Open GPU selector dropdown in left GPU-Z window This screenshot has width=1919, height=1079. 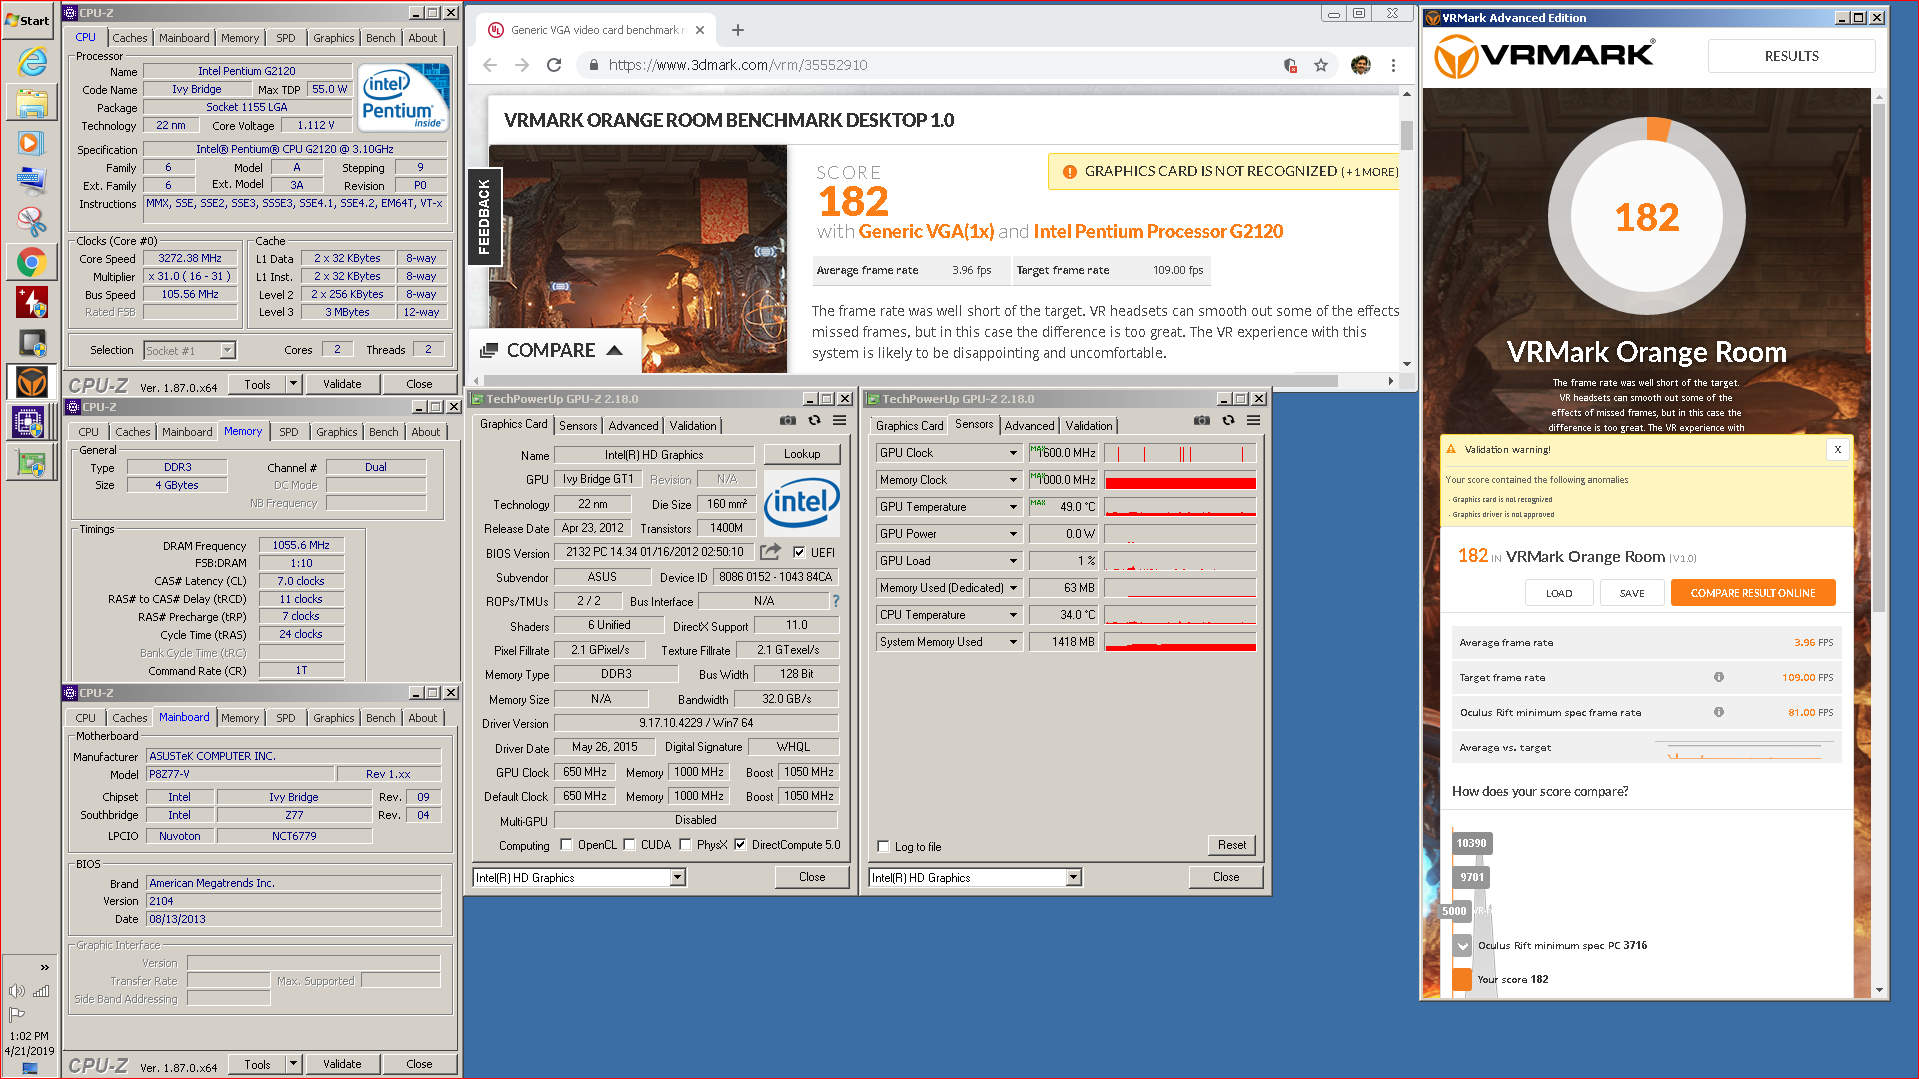pyautogui.click(x=677, y=877)
